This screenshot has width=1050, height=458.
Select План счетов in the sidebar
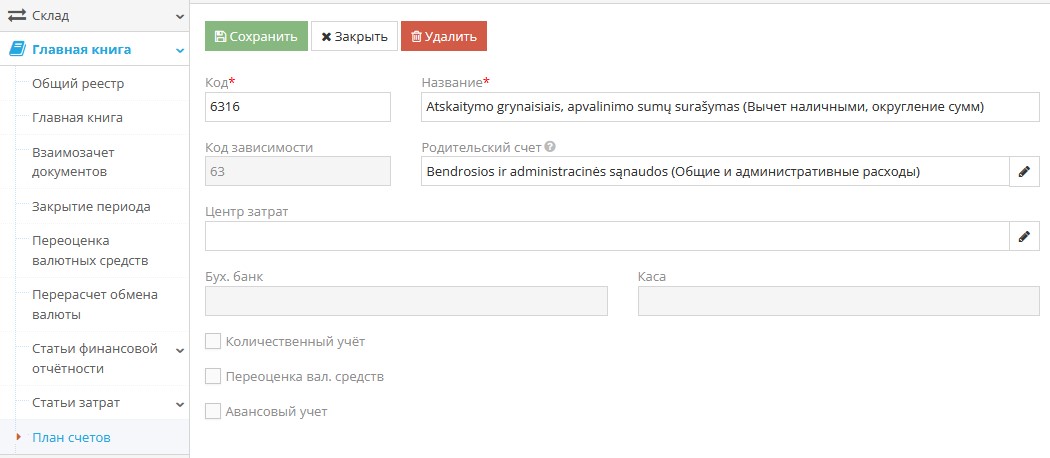coord(71,438)
